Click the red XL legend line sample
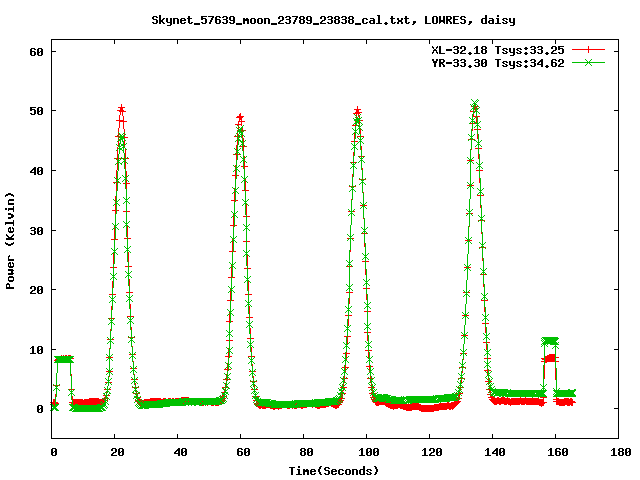The image size is (640, 480). [588, 50]
